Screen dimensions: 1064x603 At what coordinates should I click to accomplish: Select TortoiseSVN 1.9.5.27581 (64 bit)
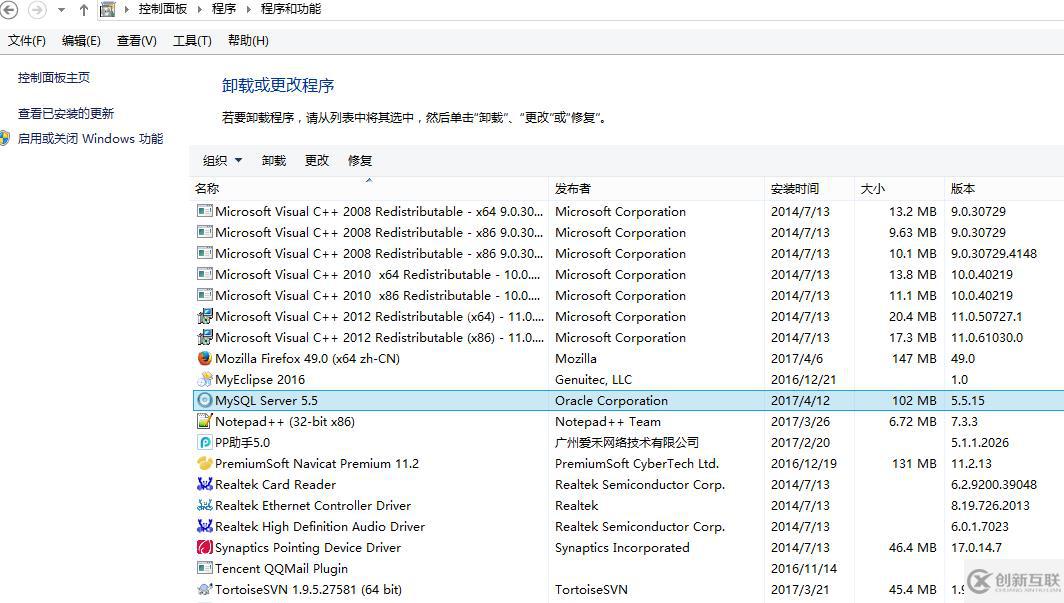click(x=308, y=589)
